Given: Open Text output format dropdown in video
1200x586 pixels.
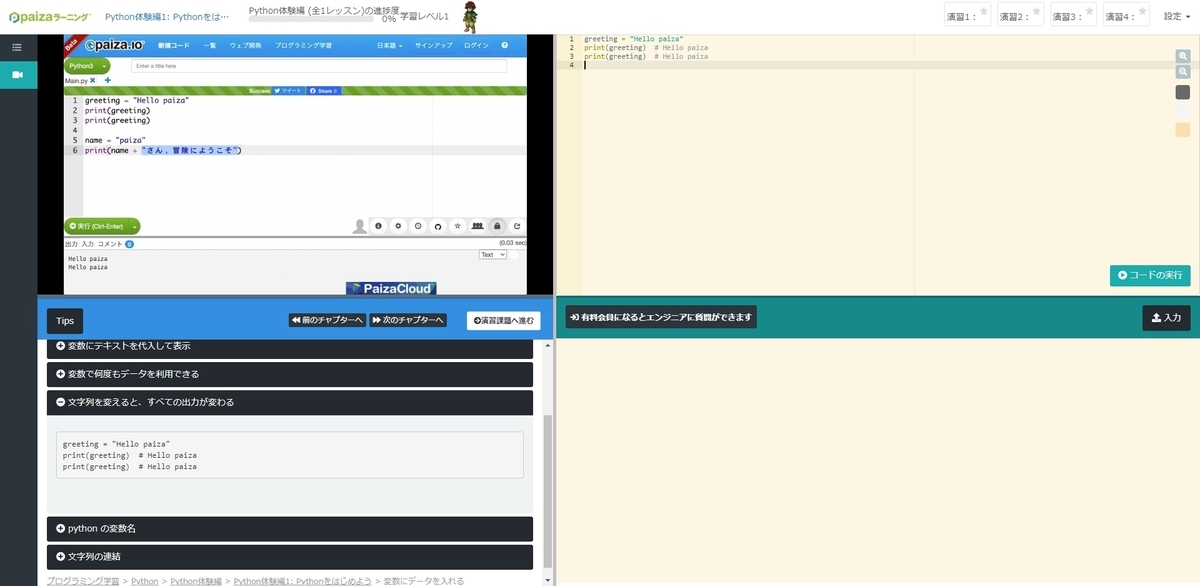Looking at the screenshot, I should [493, 254].
